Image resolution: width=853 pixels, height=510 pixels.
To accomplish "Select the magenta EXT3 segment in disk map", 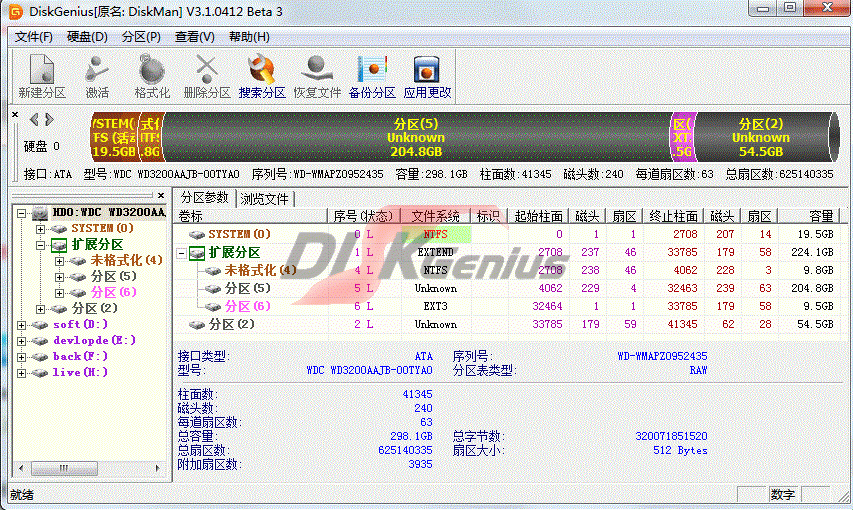I will pos(682,137).
